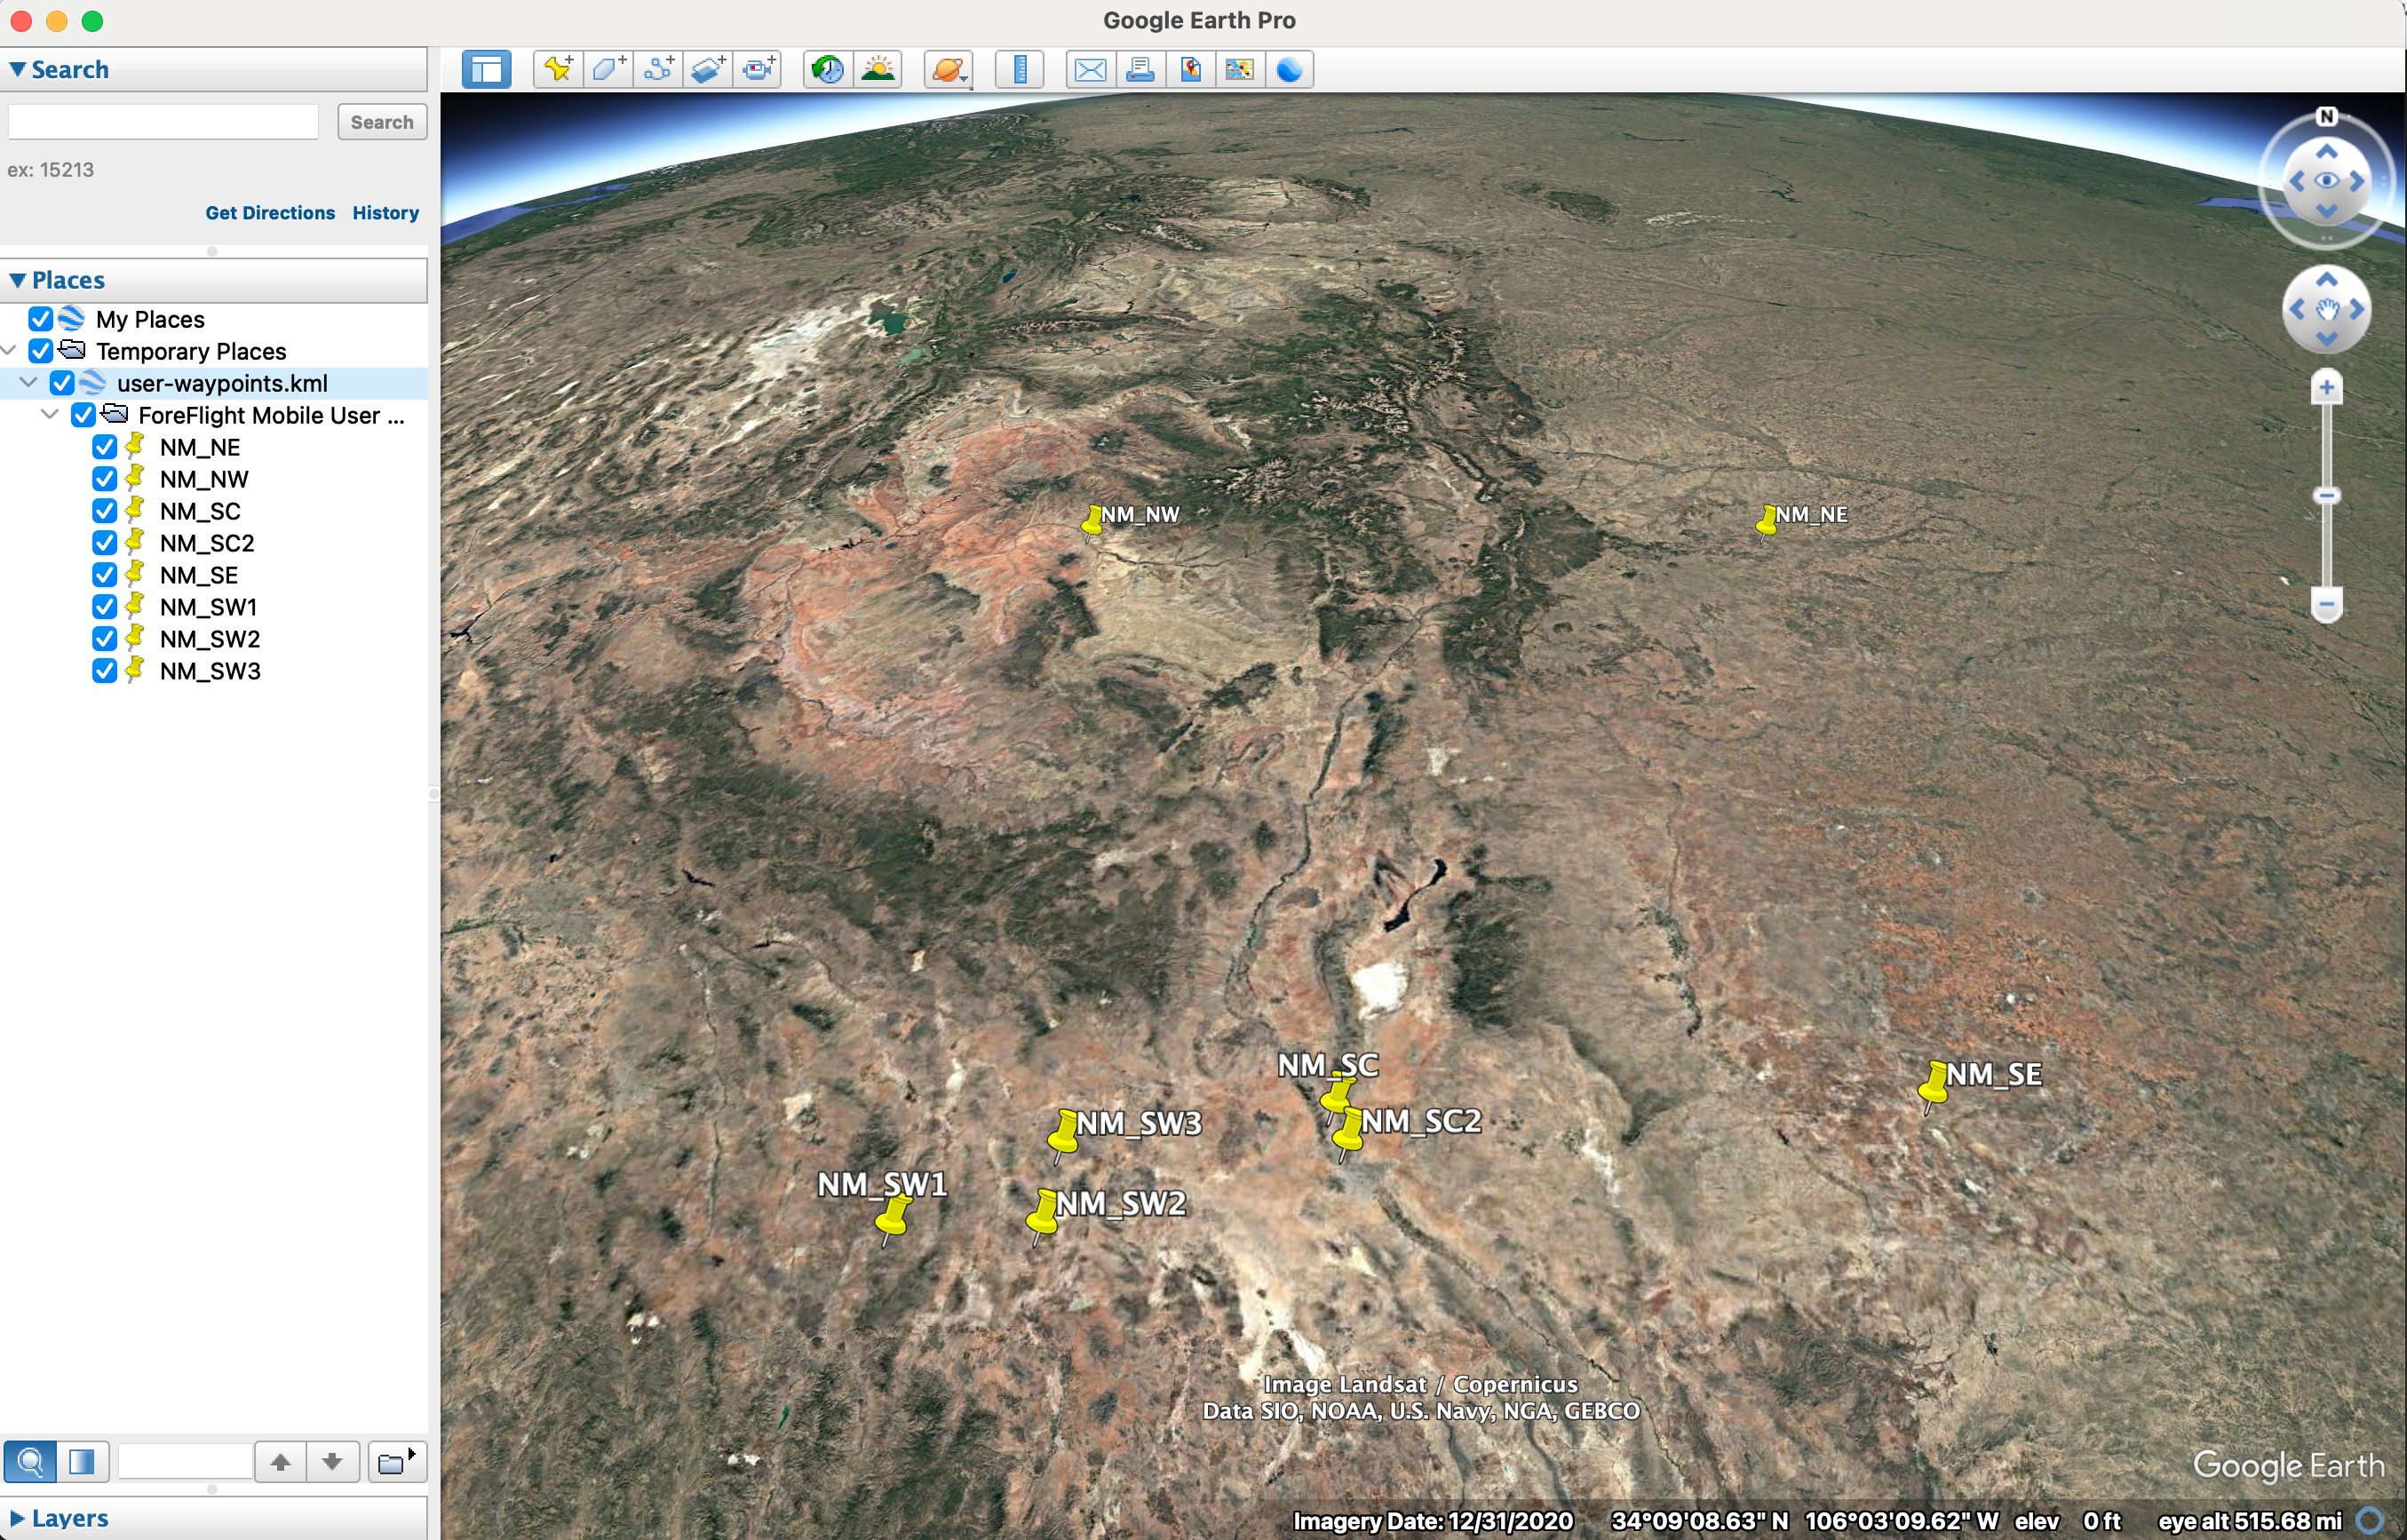Select NM_SW2 in the Places tree

(x=210, y=639)
